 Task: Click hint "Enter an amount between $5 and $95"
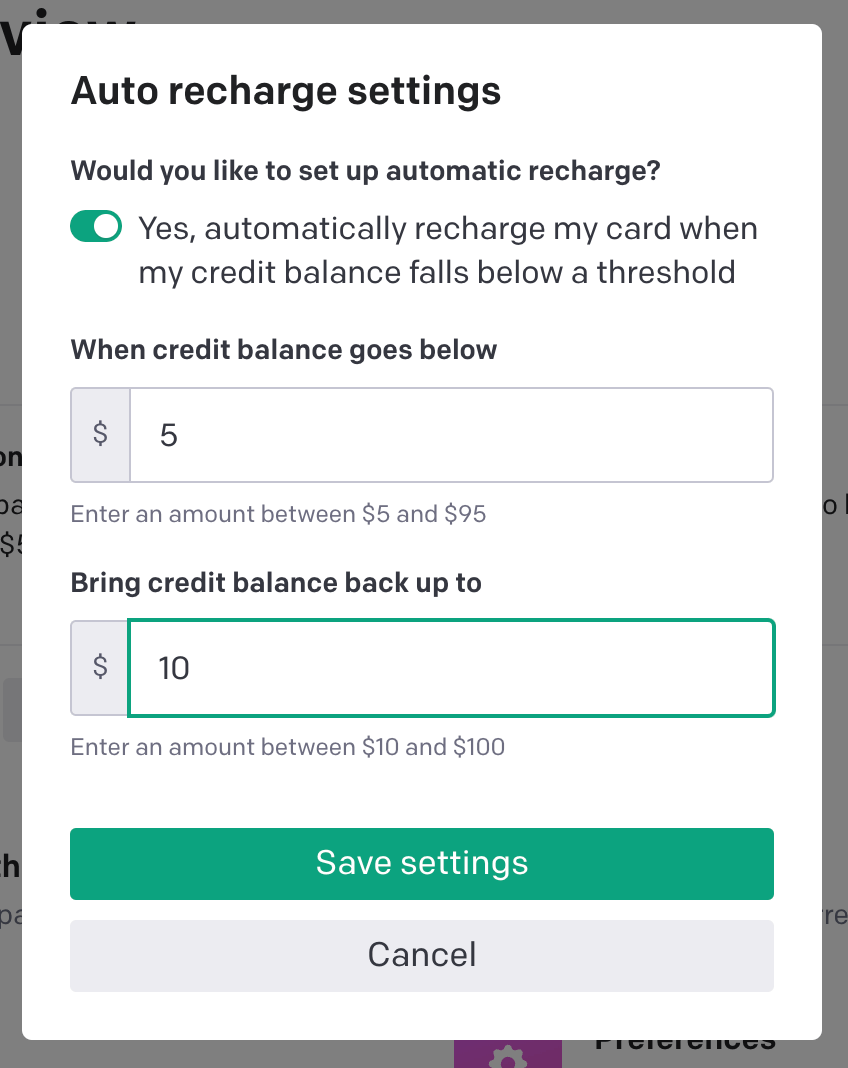pyautogui.click(x=278, y=514)
